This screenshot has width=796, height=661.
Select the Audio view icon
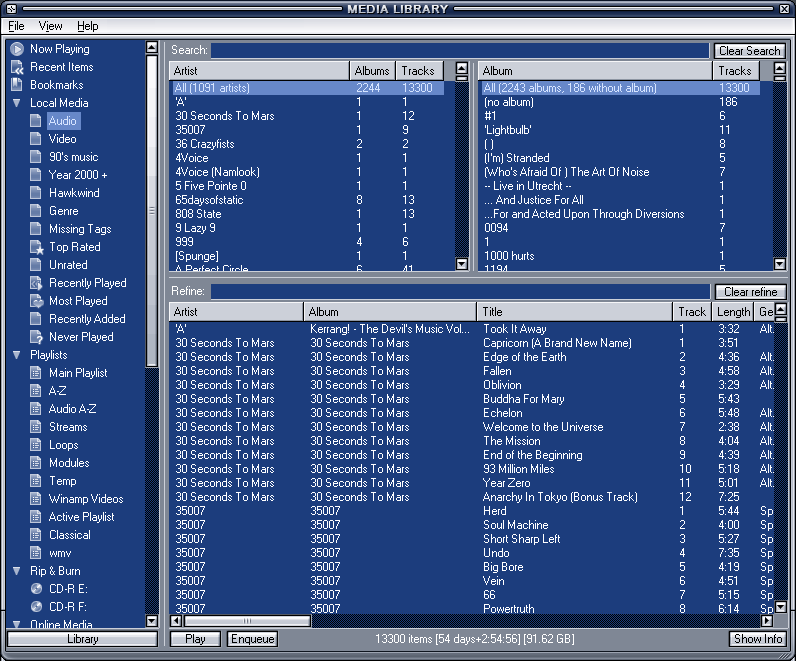coord(36,121)
